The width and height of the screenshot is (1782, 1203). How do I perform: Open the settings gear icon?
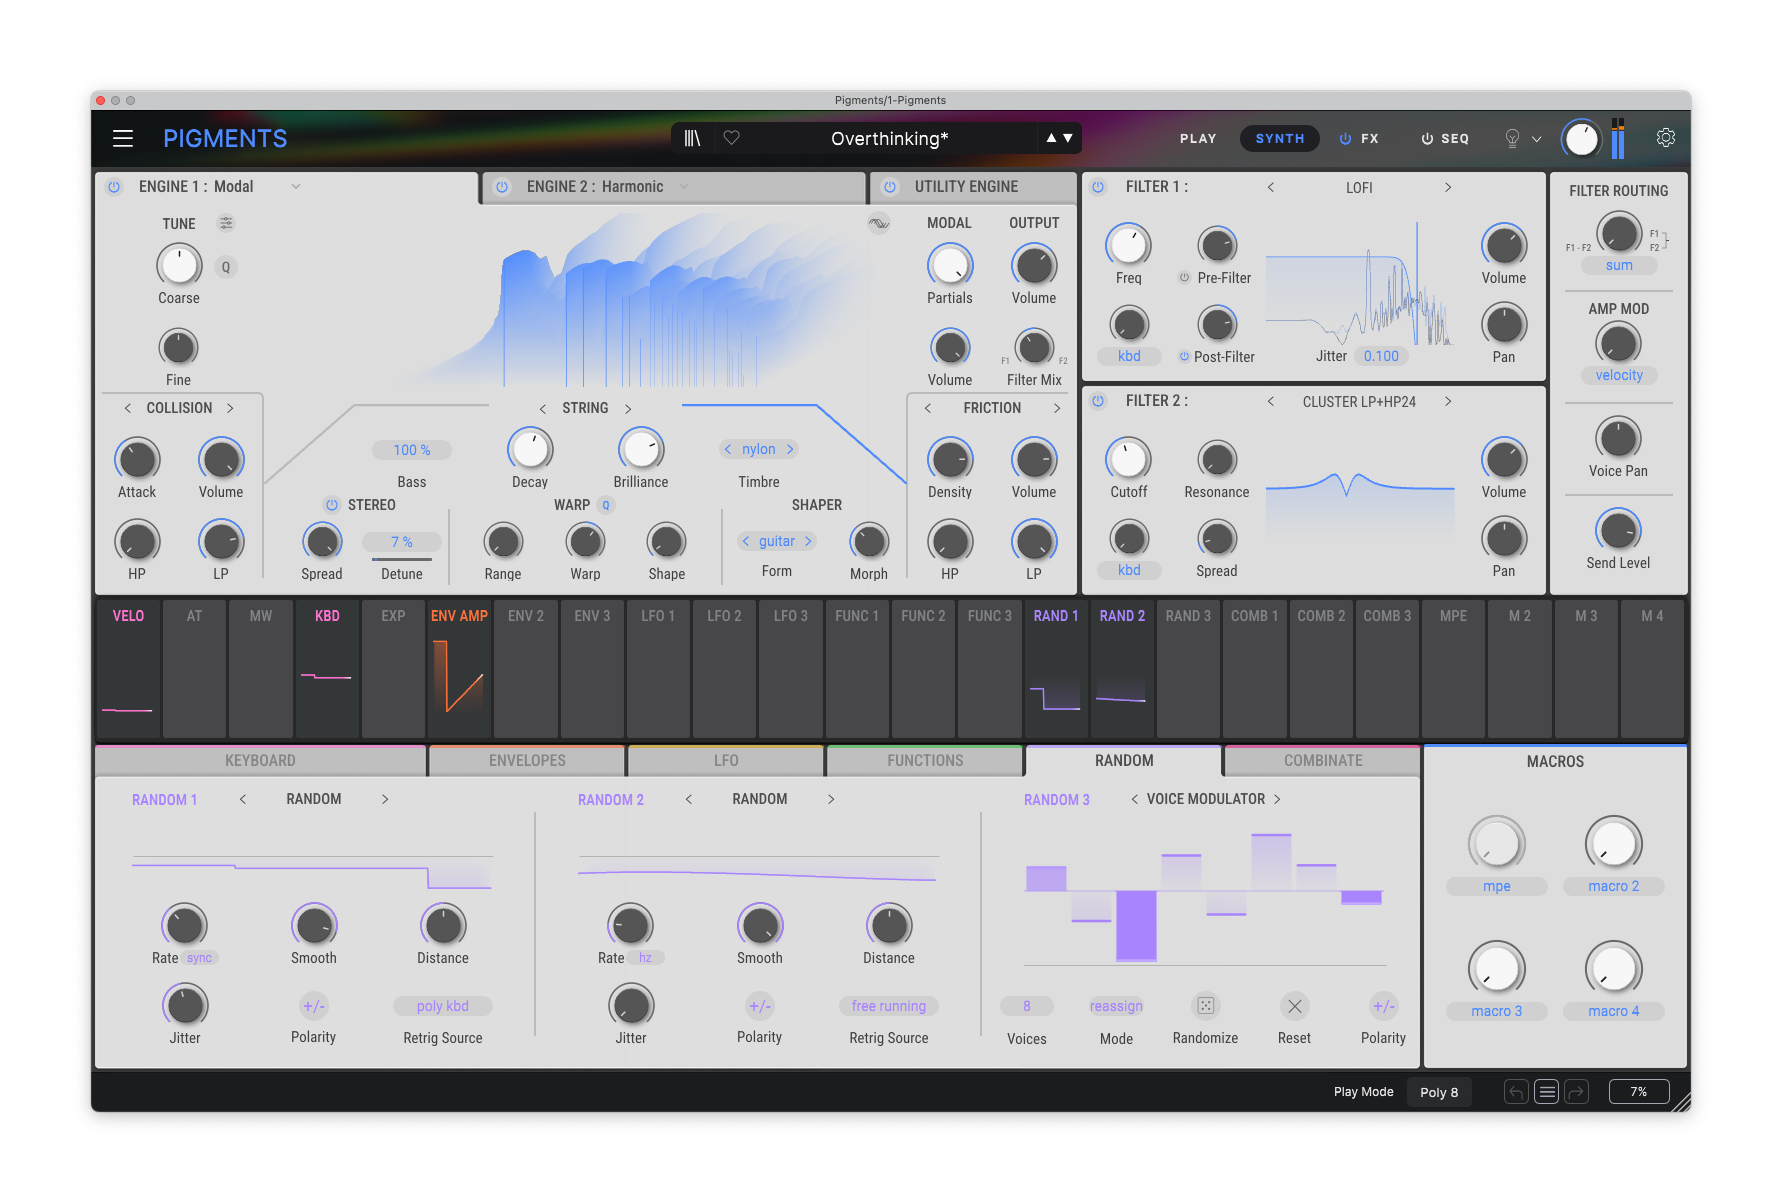click(1665, 138)
